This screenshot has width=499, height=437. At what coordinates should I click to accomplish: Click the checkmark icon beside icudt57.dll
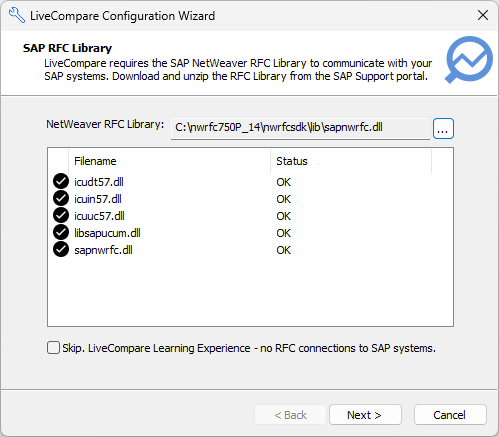click(61, 181)
